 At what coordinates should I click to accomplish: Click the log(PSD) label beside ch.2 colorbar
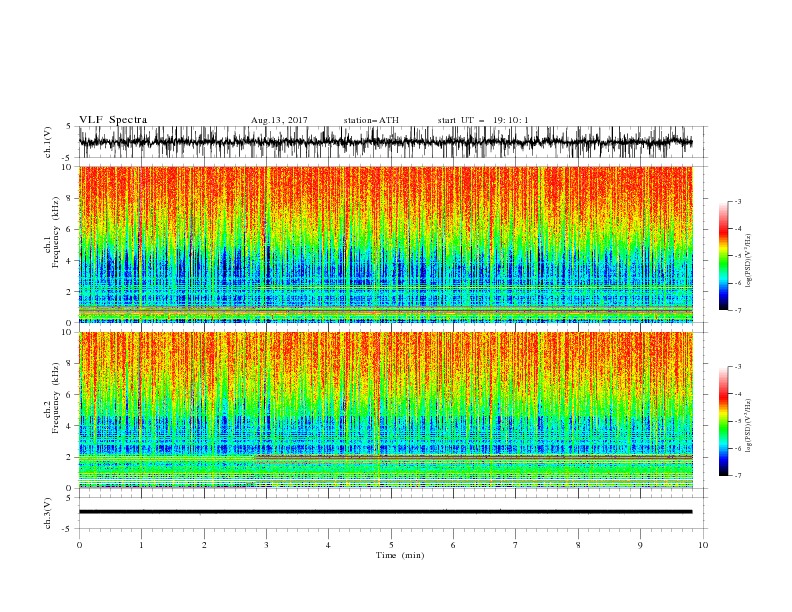(x=749, y=425)
